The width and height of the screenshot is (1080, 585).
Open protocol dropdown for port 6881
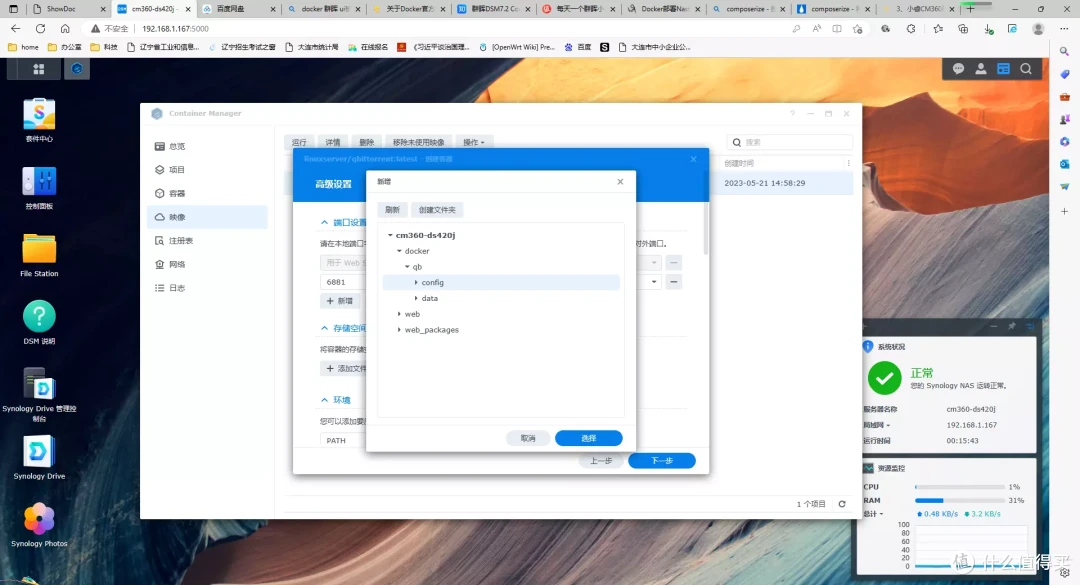tap(654, 282)
